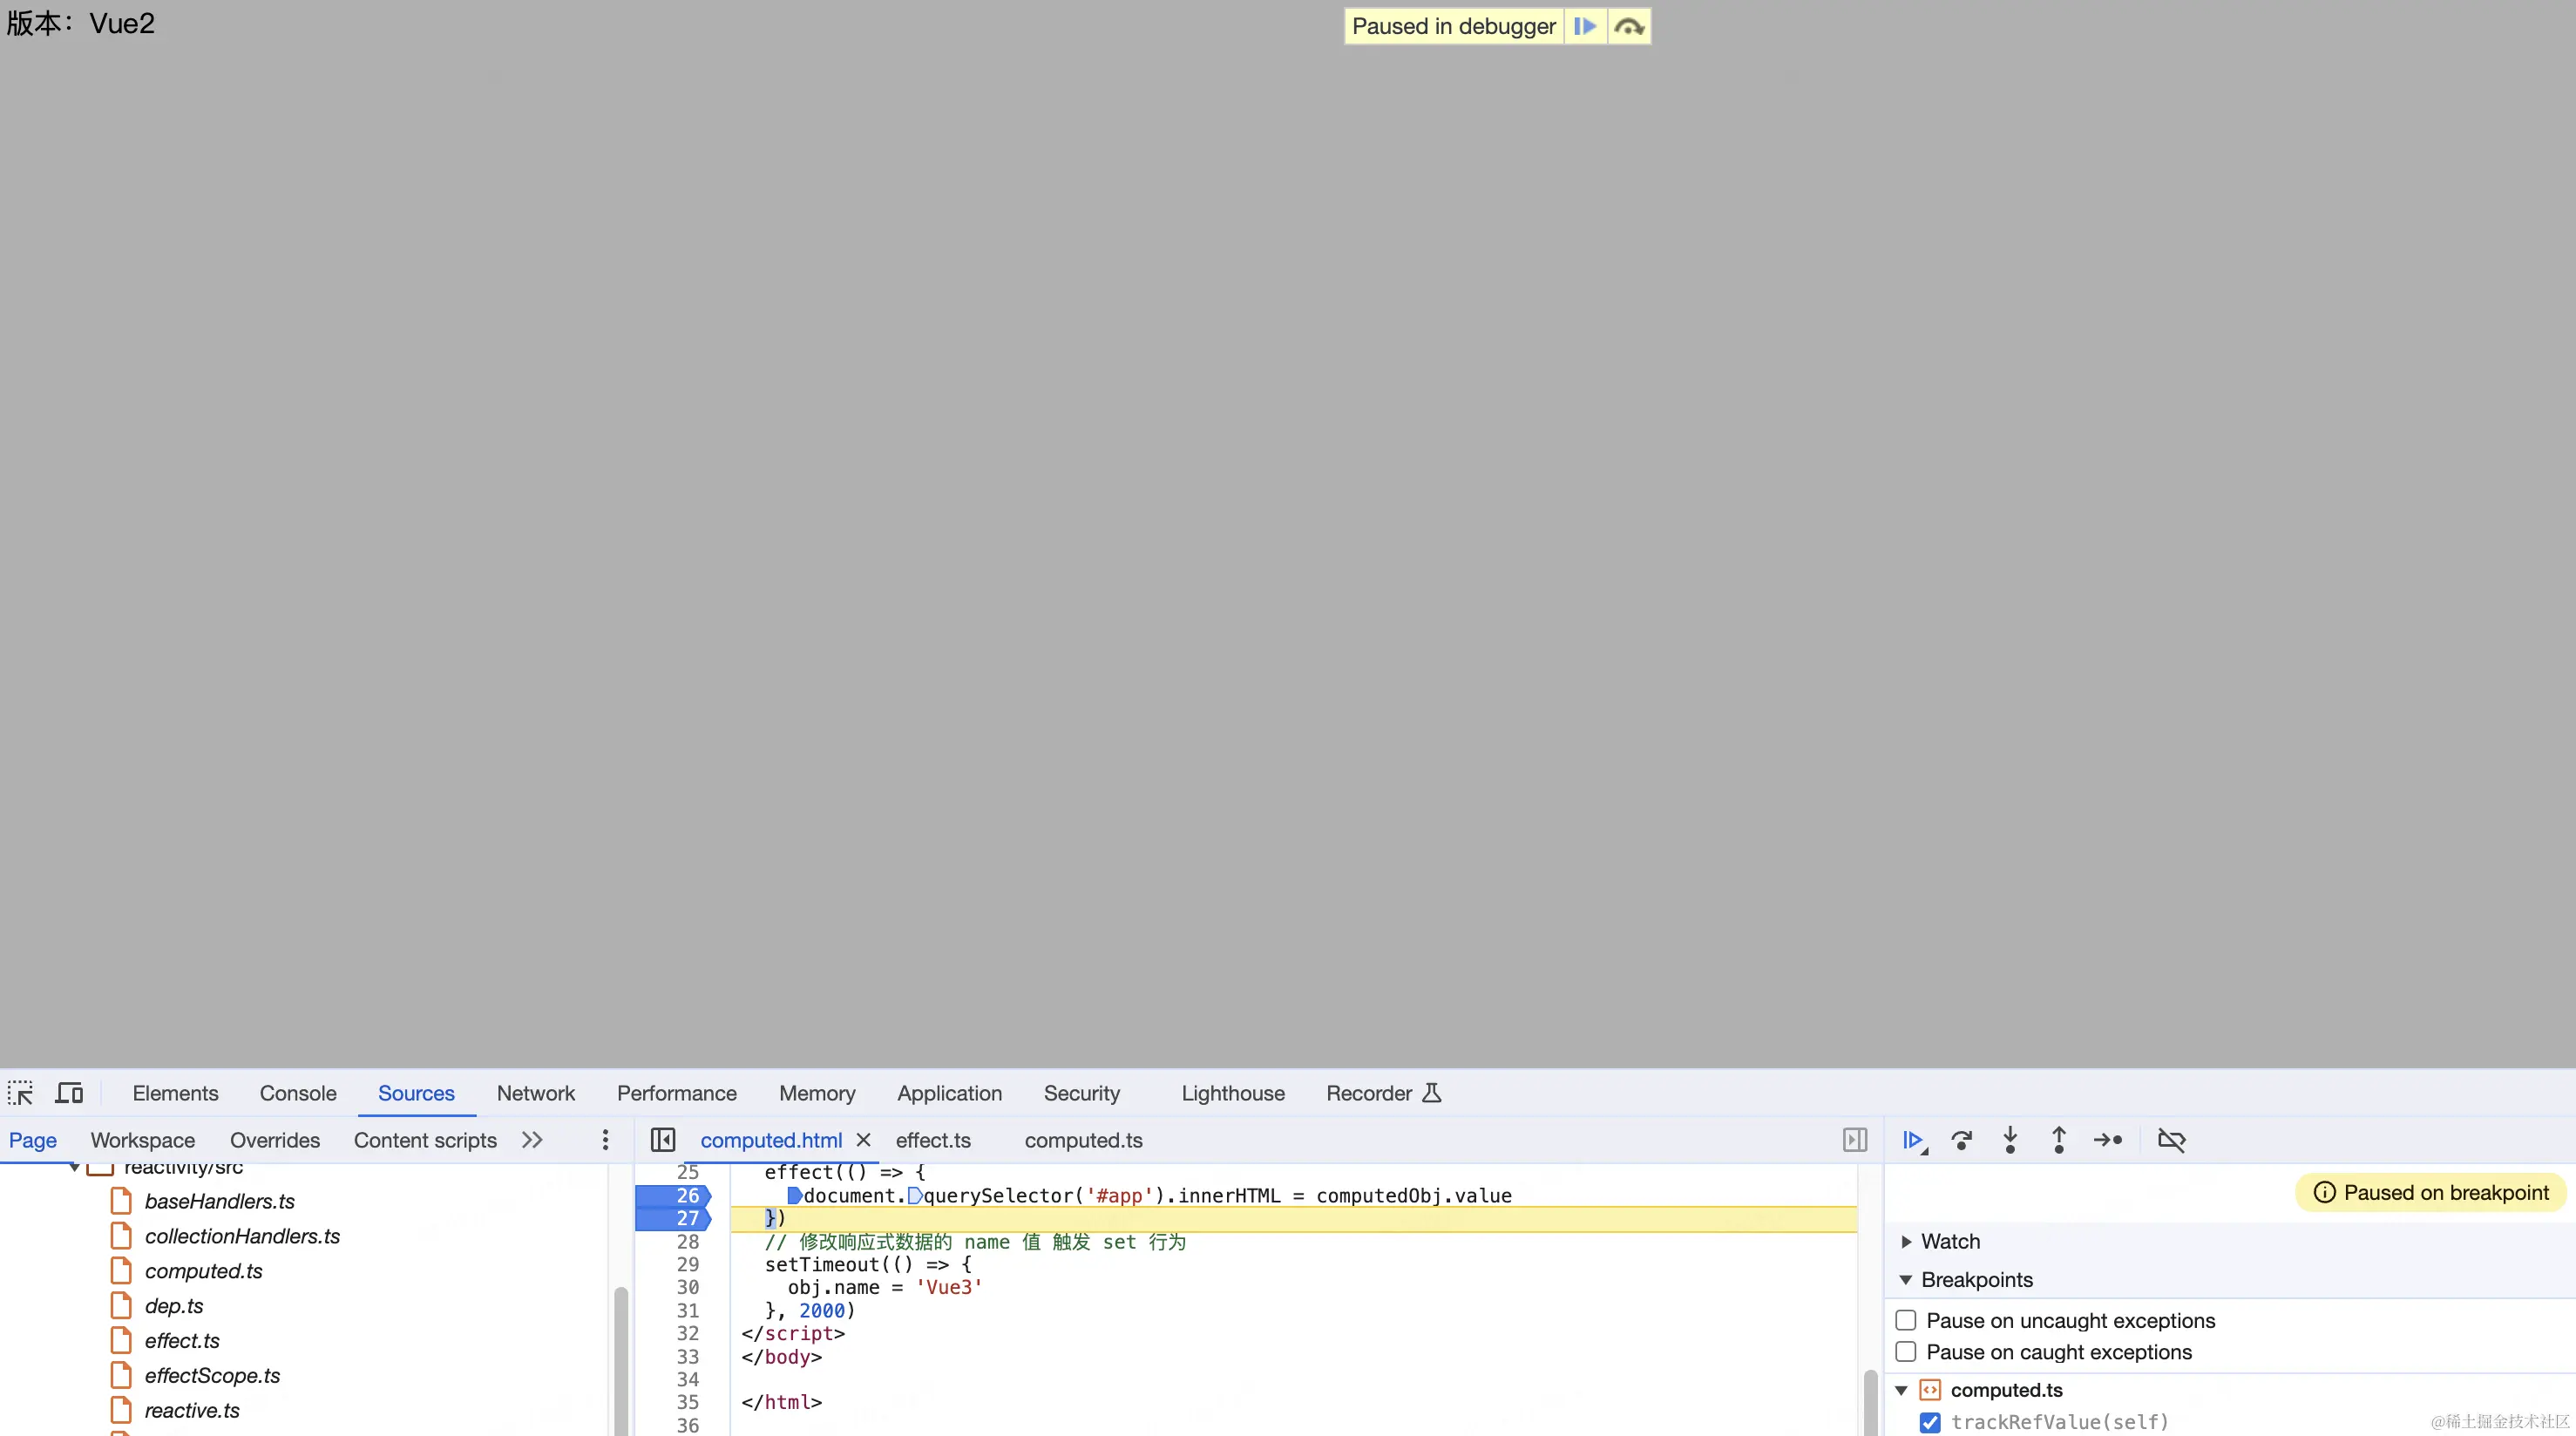The height and width of the screenshot is (1436, 2576).
Task: Close the computed.html editor tab
Action: 864,1140
